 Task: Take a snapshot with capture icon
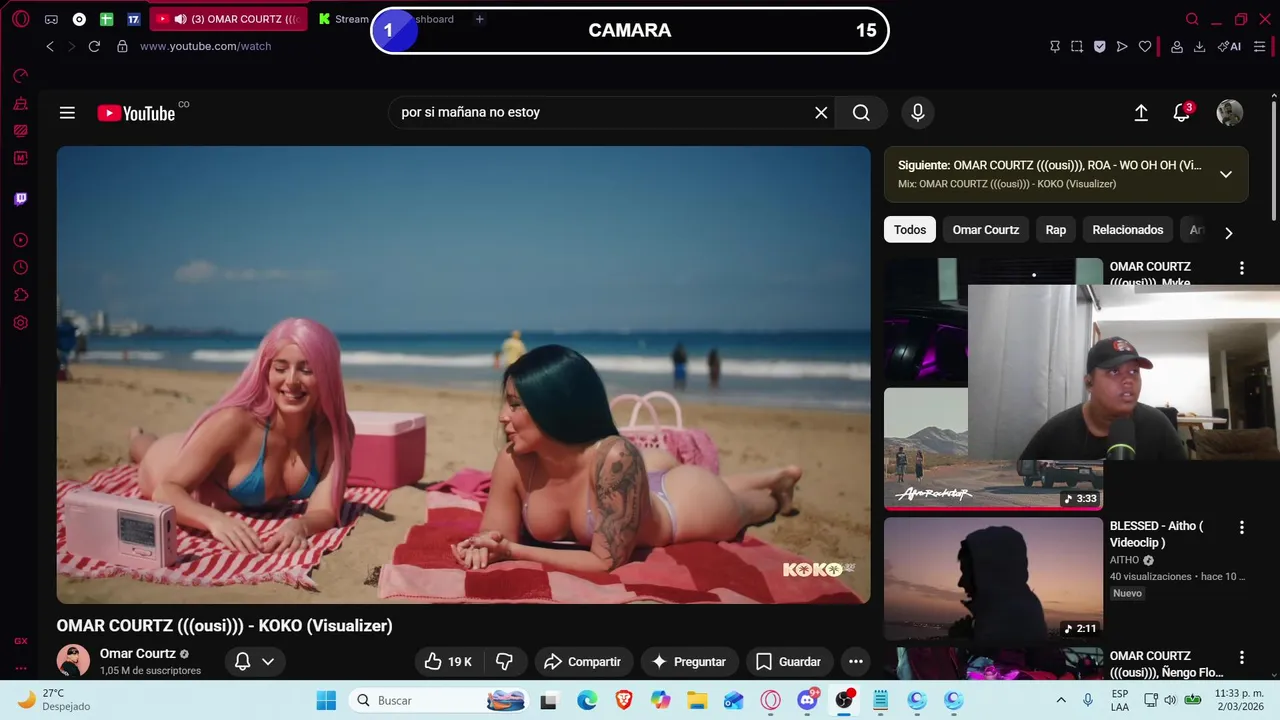[1076, 46]
